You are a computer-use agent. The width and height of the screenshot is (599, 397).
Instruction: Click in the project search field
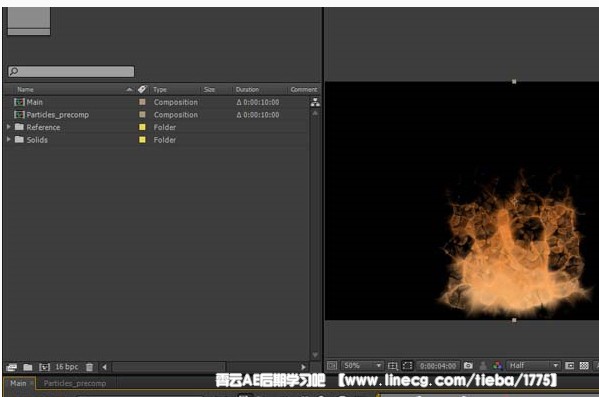pos(71,71)
